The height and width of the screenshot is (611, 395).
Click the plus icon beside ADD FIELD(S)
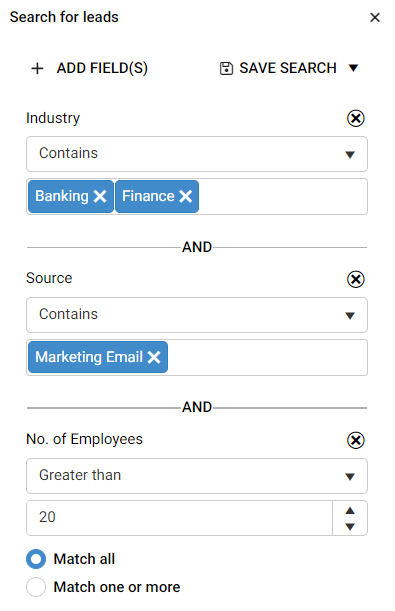click(37, 68)
